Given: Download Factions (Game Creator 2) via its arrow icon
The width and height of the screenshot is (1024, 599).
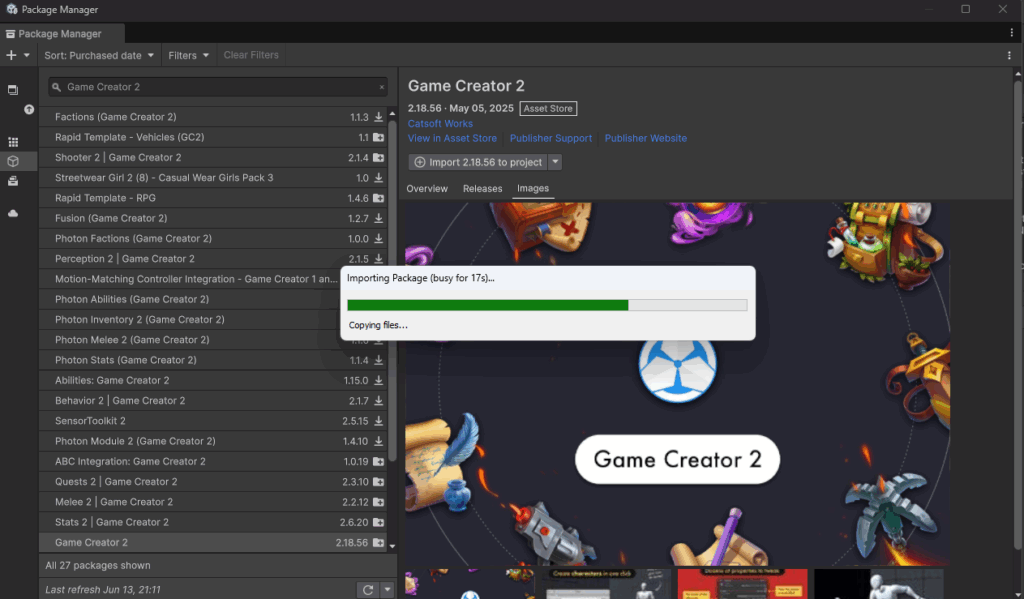Looking at the screenshot, I should click(x=378, y=117).
